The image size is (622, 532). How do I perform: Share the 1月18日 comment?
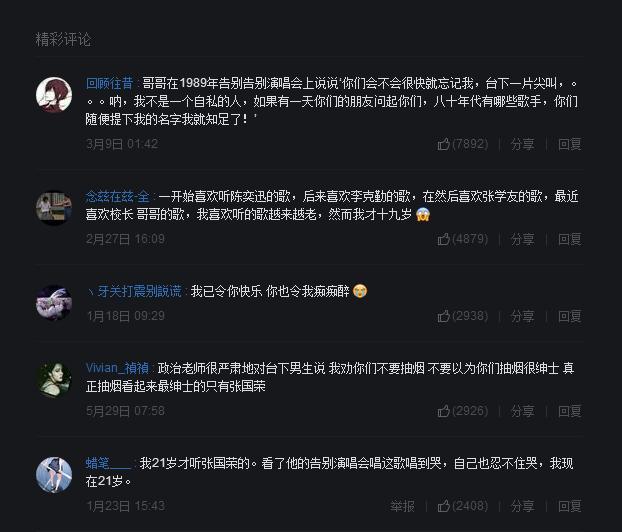pos(522,316)
